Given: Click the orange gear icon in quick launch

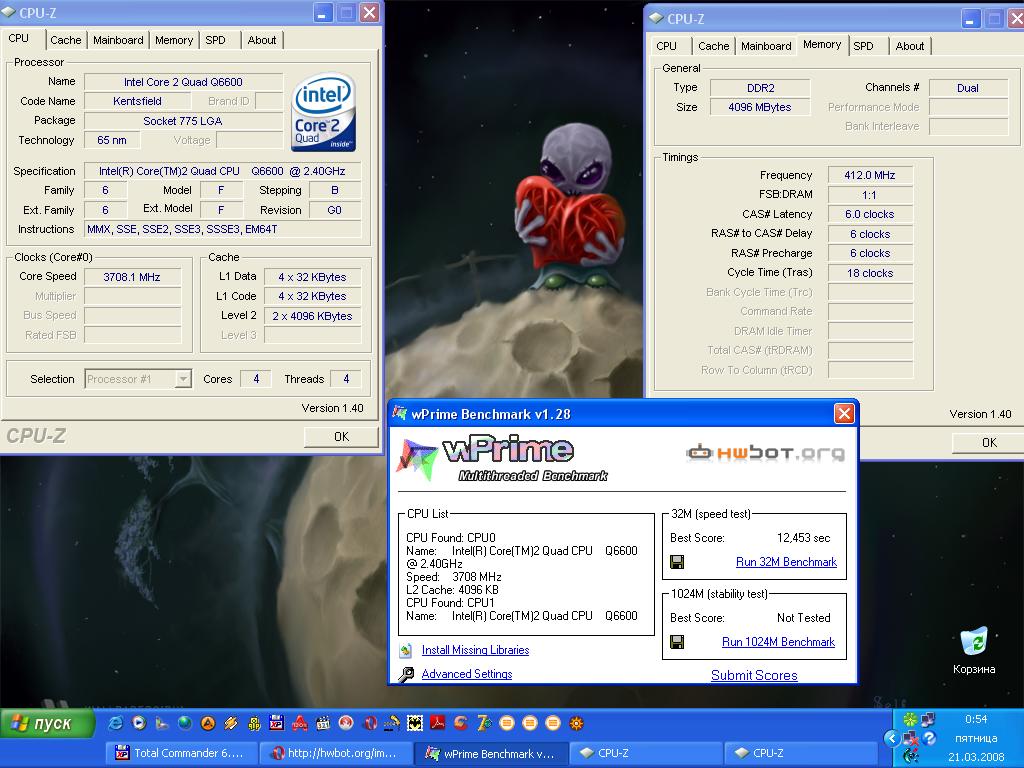Looking at the screenshot, I should click(576, 723).
